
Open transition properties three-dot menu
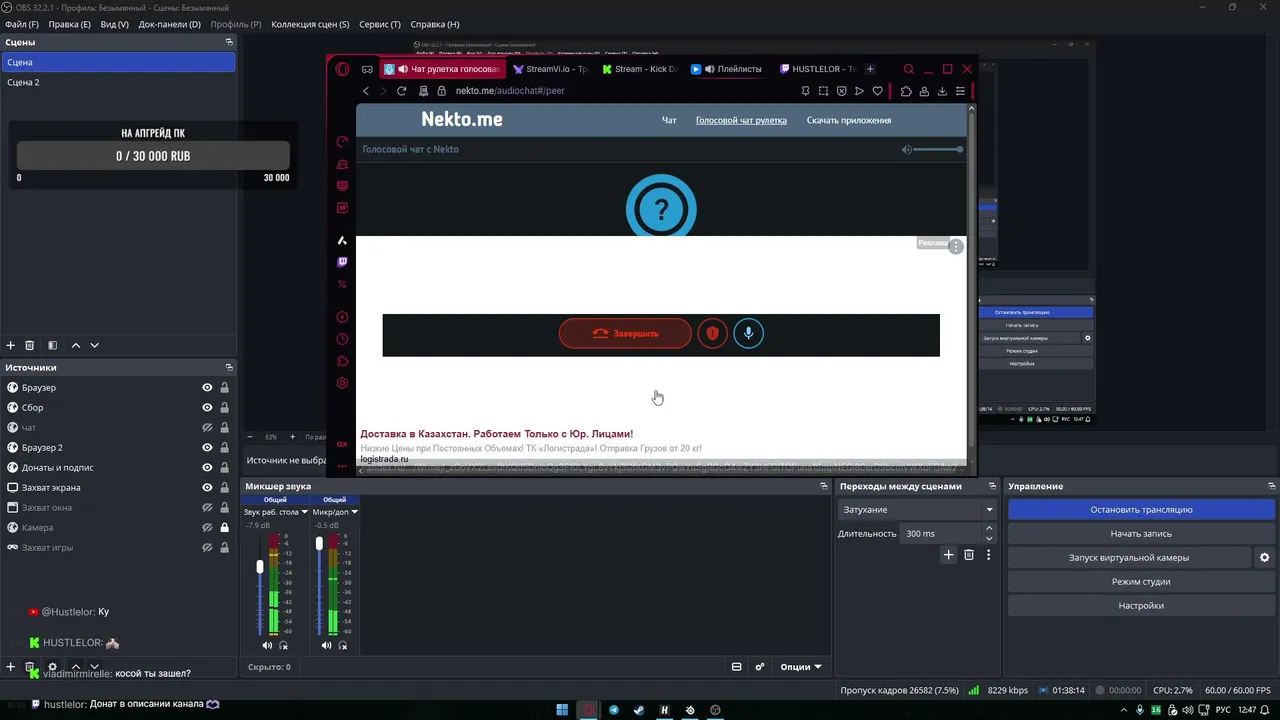[988, 555]
